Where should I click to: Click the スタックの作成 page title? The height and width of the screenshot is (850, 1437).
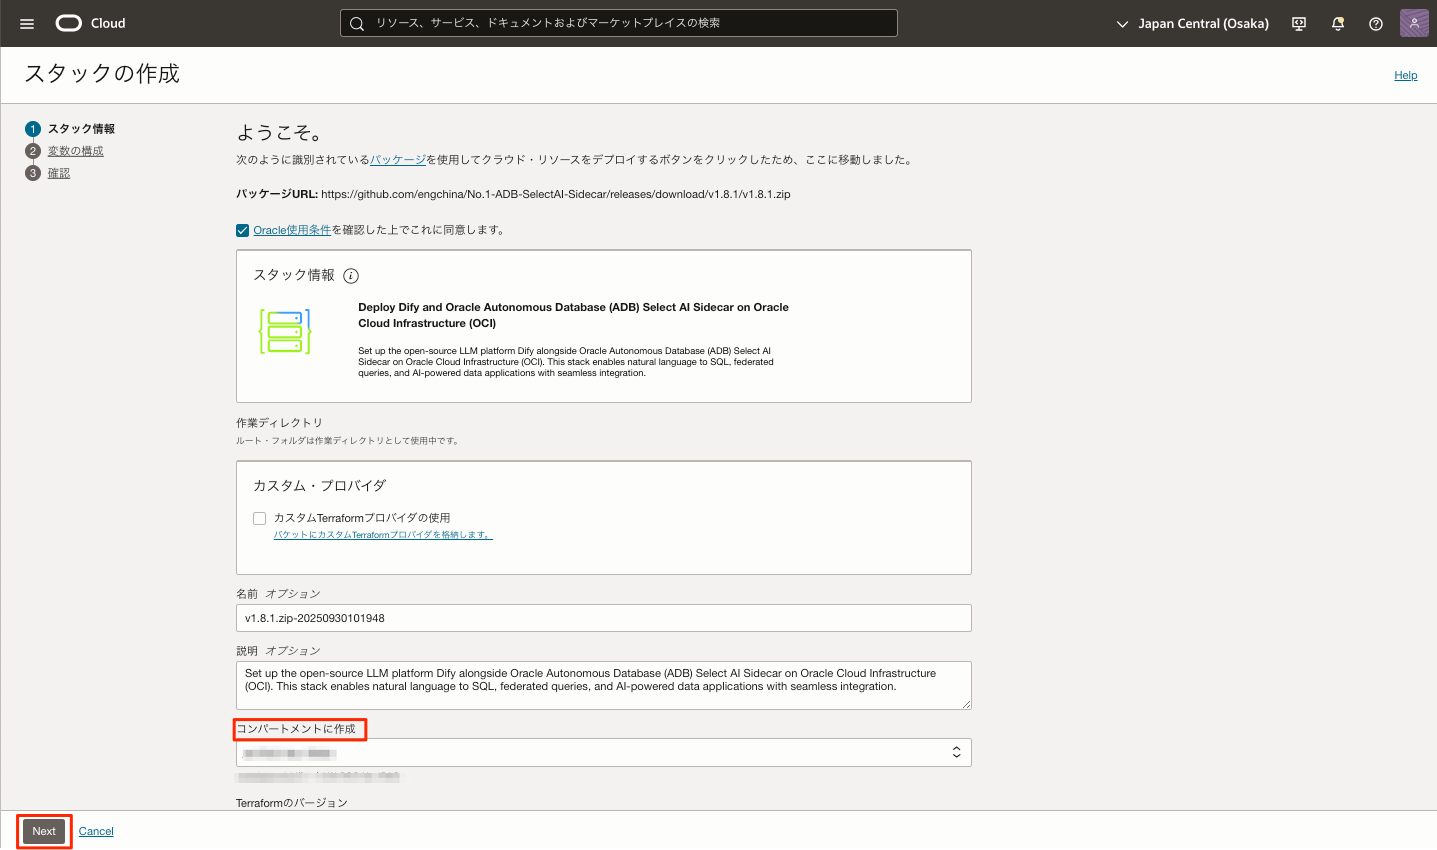pyautogui.click(x=102, y=74)
